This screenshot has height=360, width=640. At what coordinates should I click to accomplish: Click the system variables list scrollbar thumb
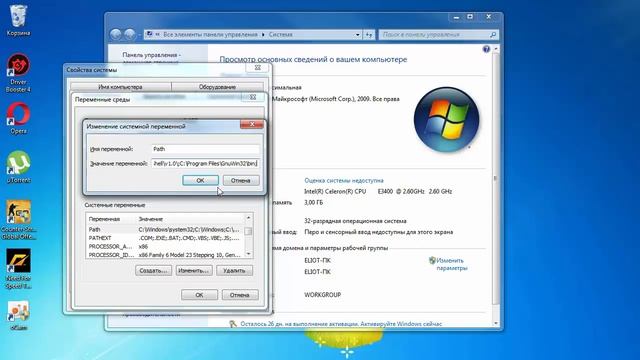[x=248, y=231]
